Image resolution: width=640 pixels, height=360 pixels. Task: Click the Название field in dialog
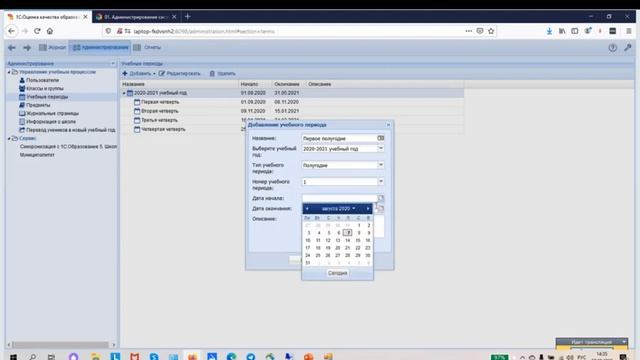click(x=340, y=138)
